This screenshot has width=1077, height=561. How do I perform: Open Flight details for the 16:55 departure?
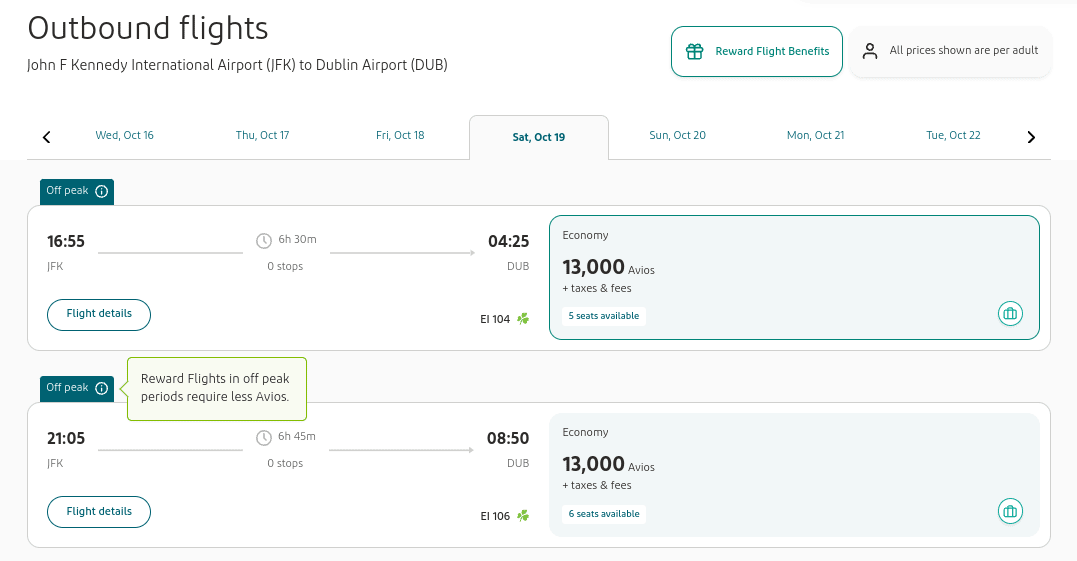coord(99,314)
